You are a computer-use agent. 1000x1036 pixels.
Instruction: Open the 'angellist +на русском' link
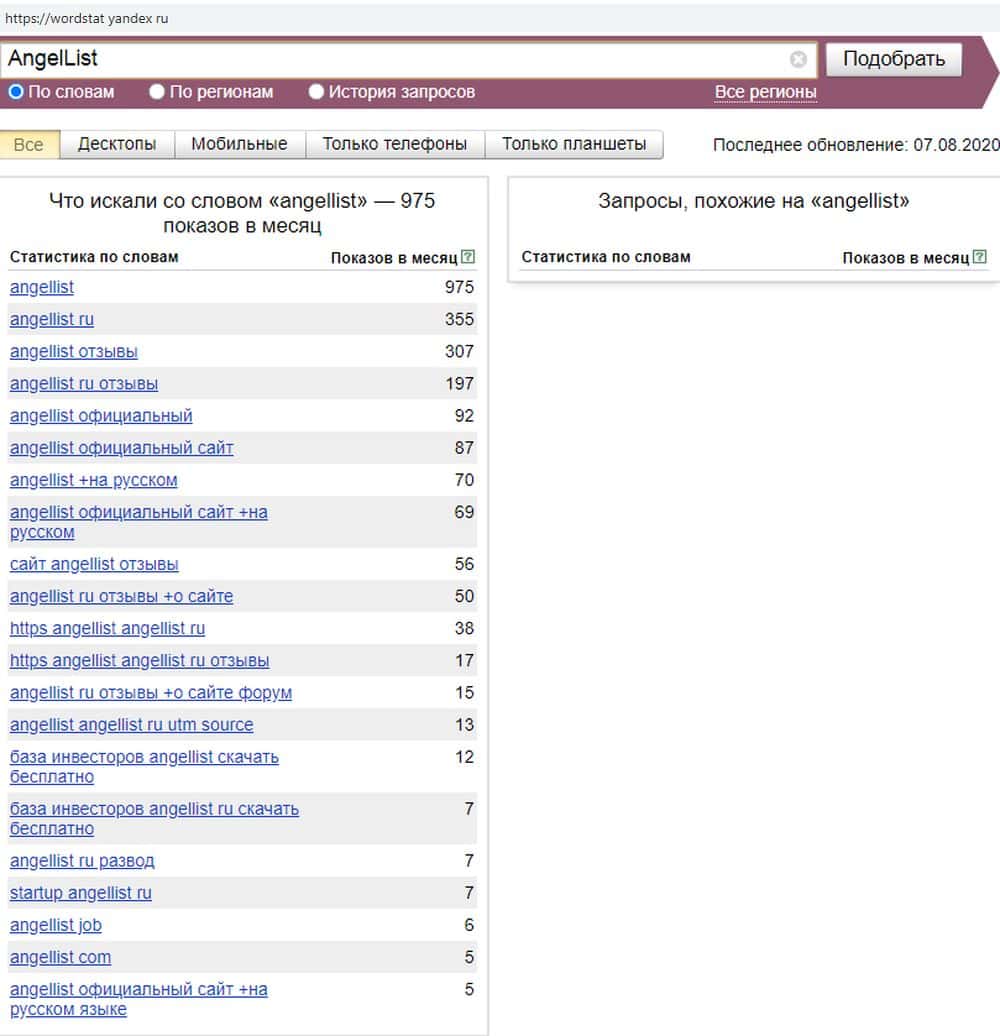click(x=93, y=480)
